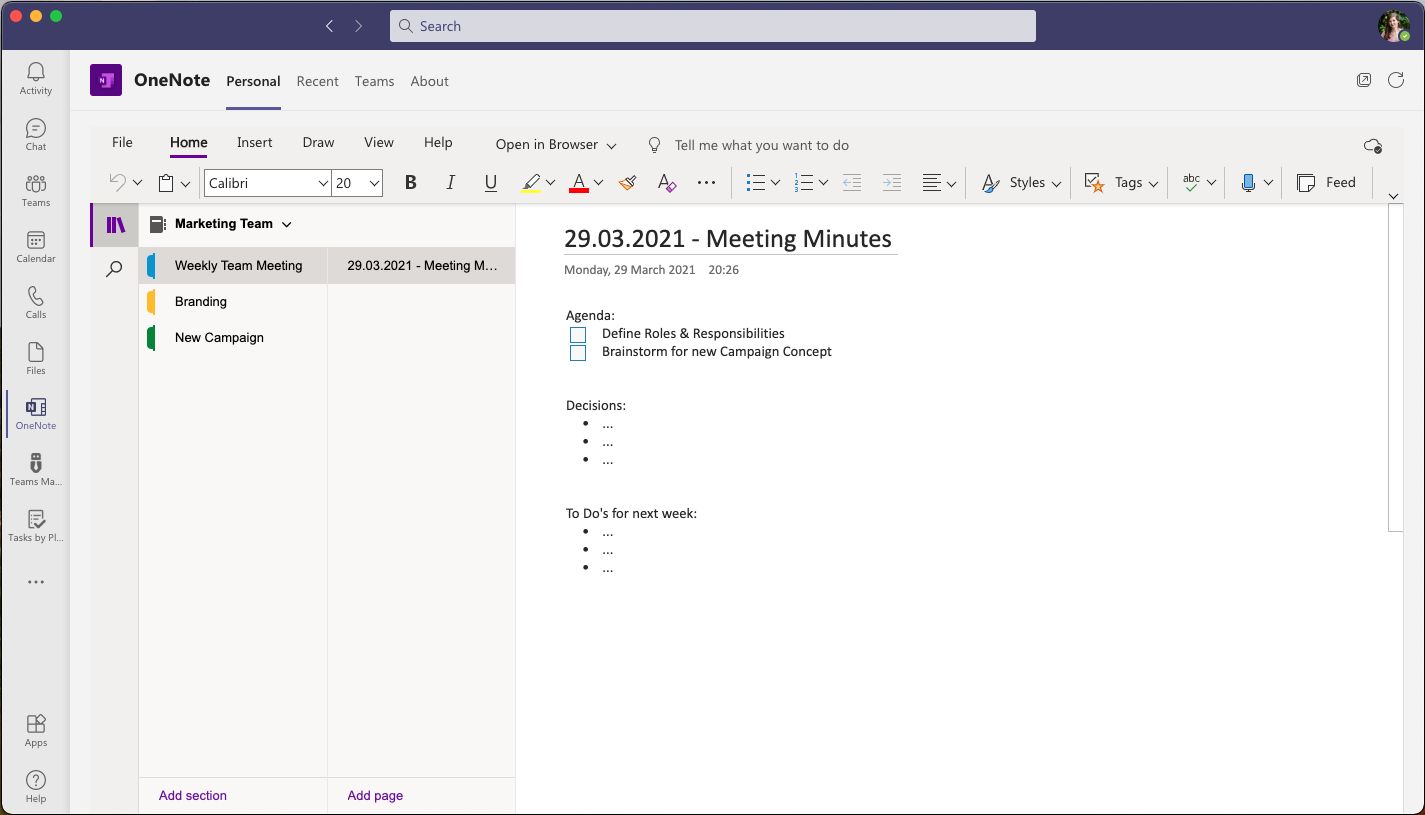The width and height of the screenshot is (1425, 815).
Task: Apply the yellow highlight color
Action: pos(531,183)
